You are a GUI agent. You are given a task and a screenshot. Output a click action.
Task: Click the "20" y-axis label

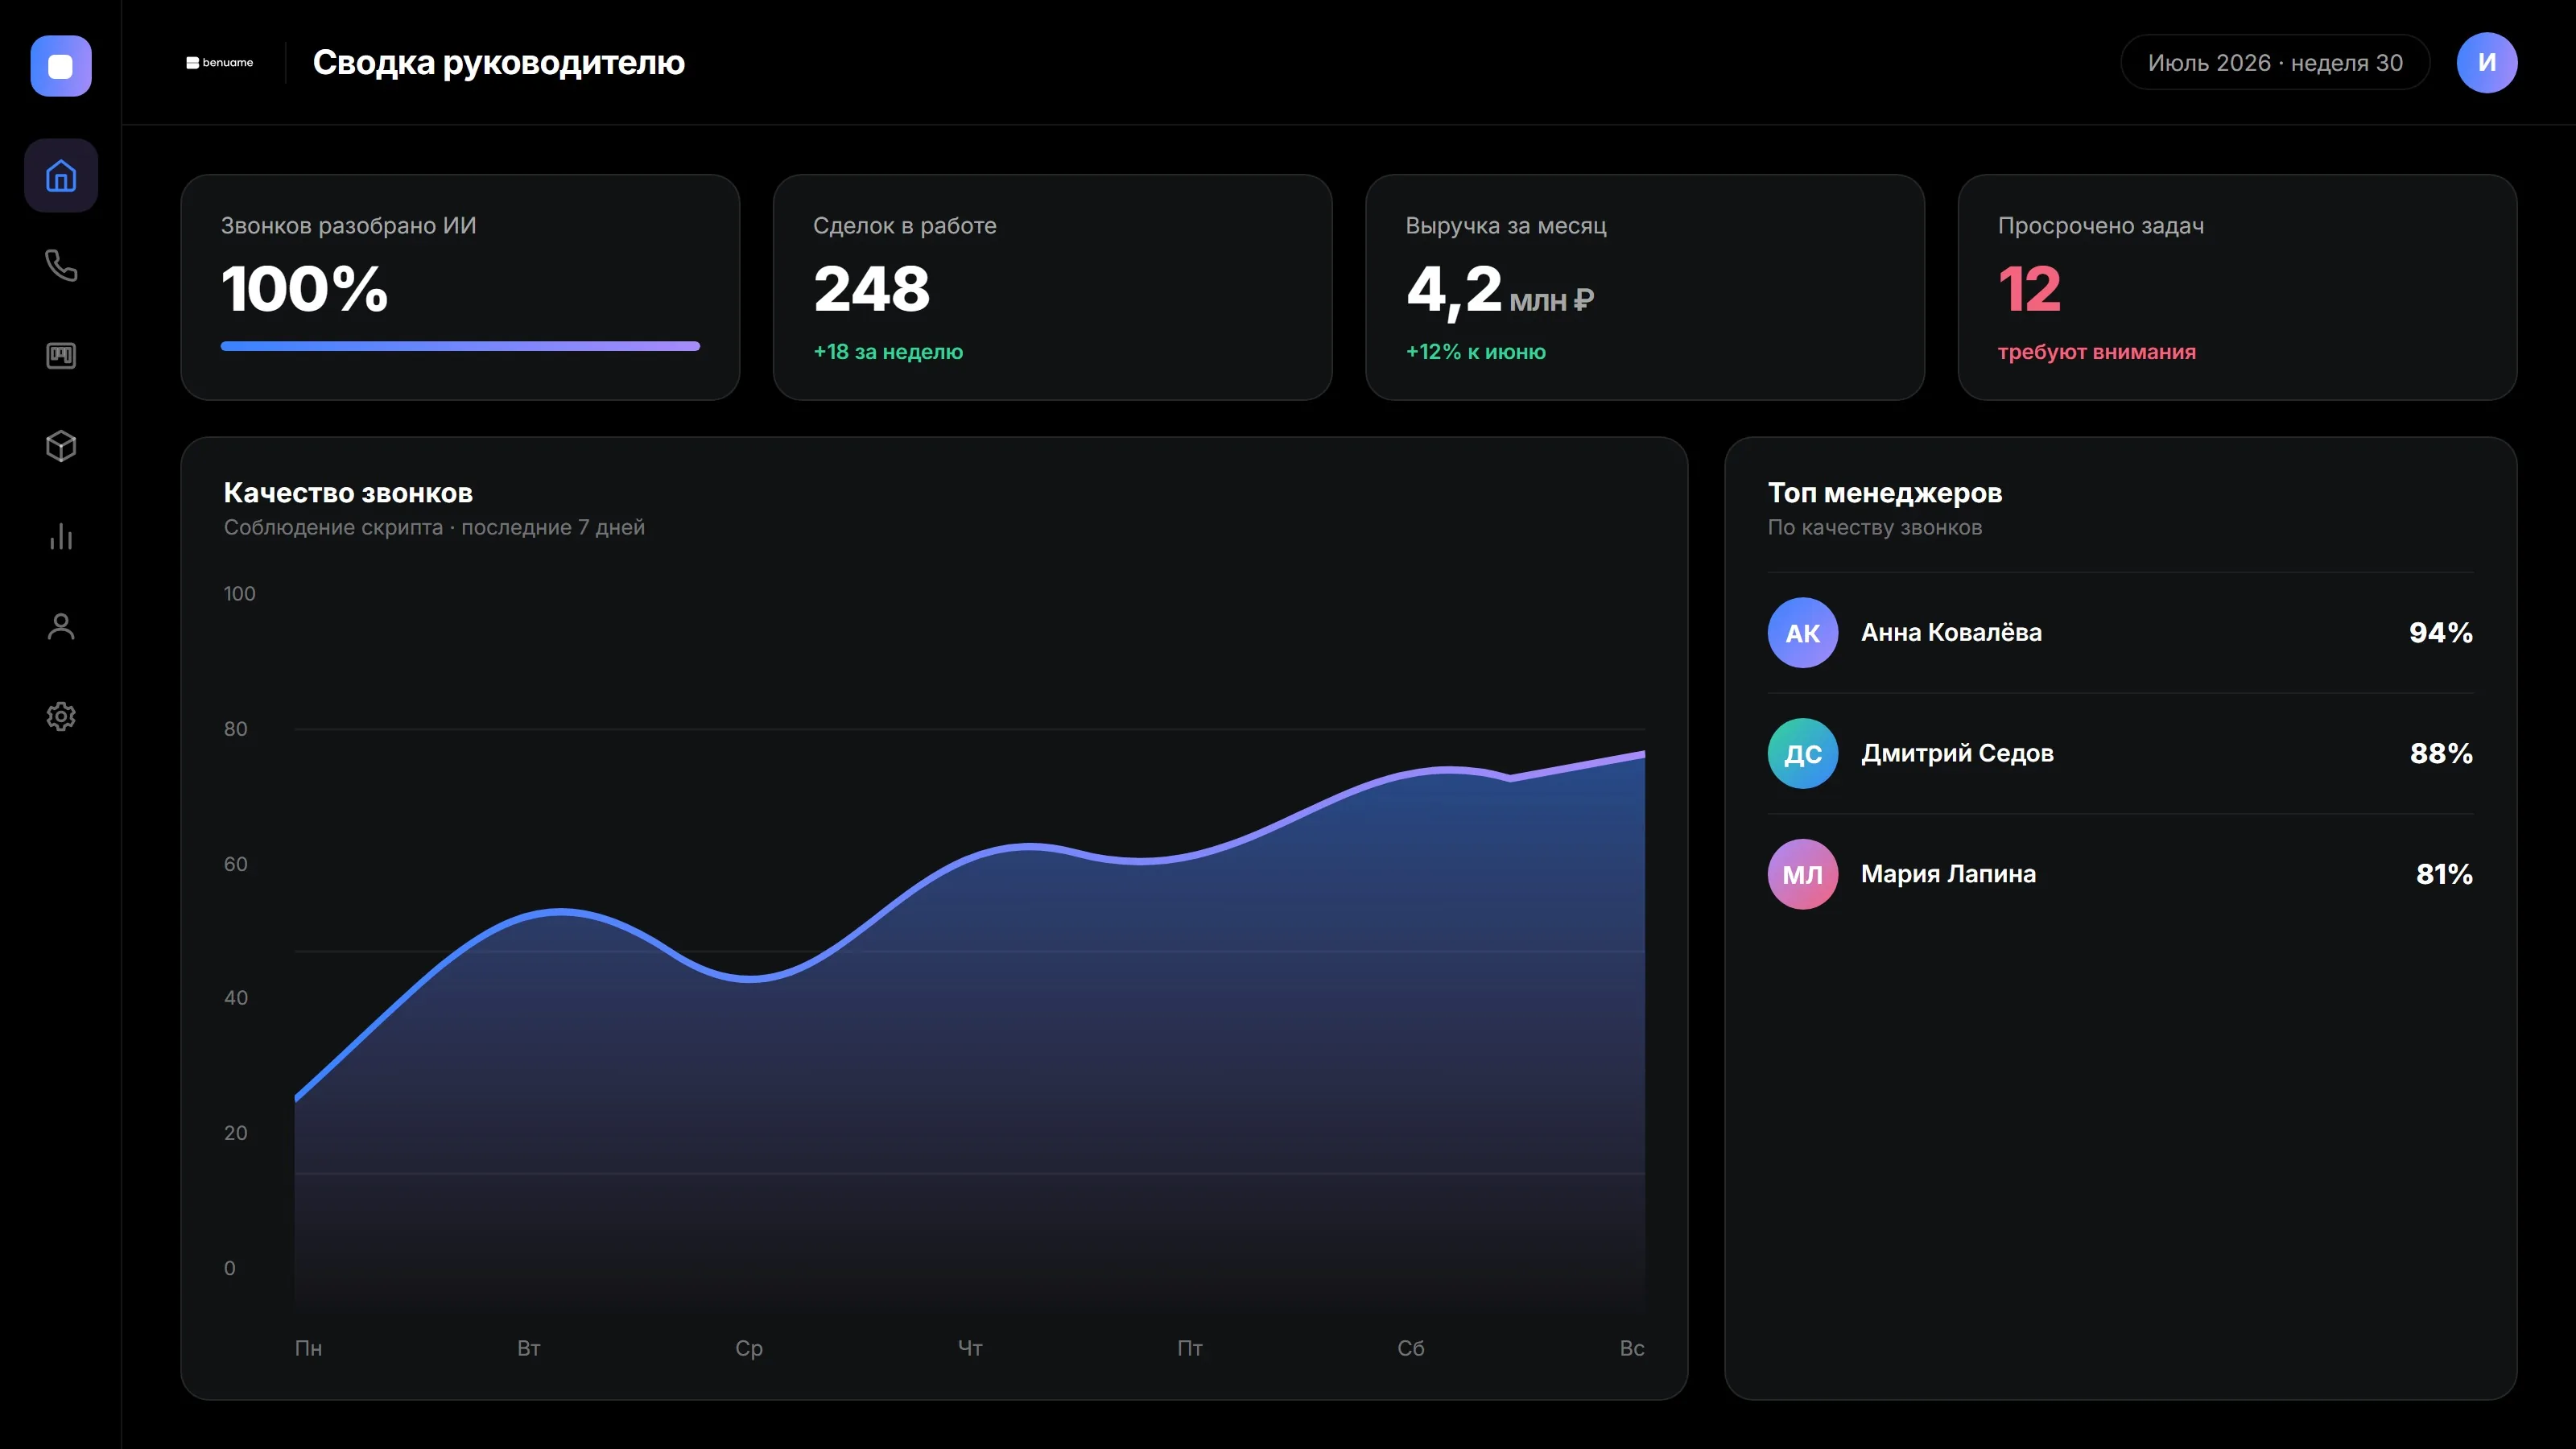point(236,1133)
